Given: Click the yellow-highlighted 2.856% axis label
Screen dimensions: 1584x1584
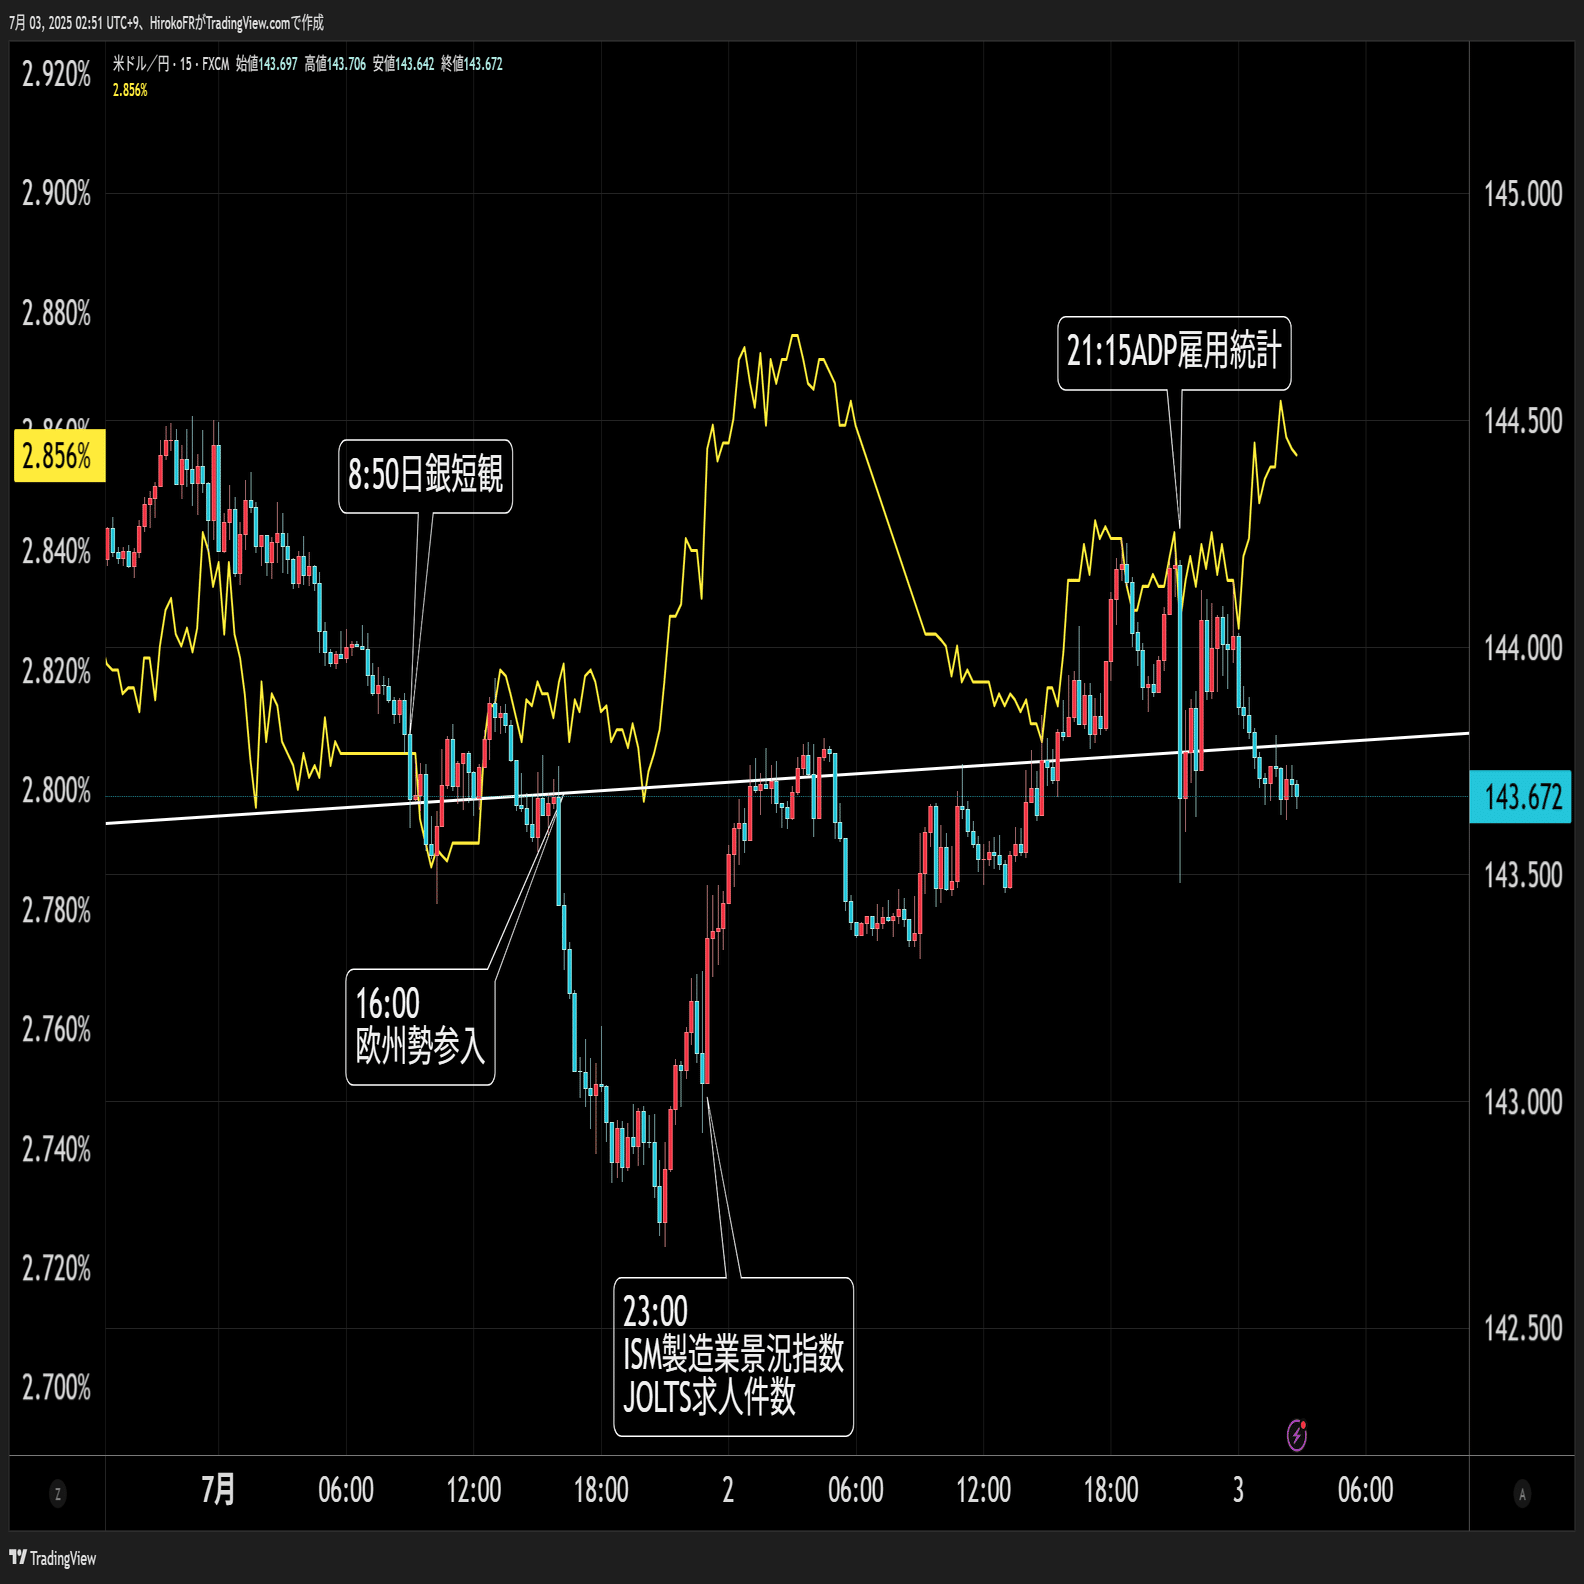Looking at the screenshot, I should coord(58,456).
